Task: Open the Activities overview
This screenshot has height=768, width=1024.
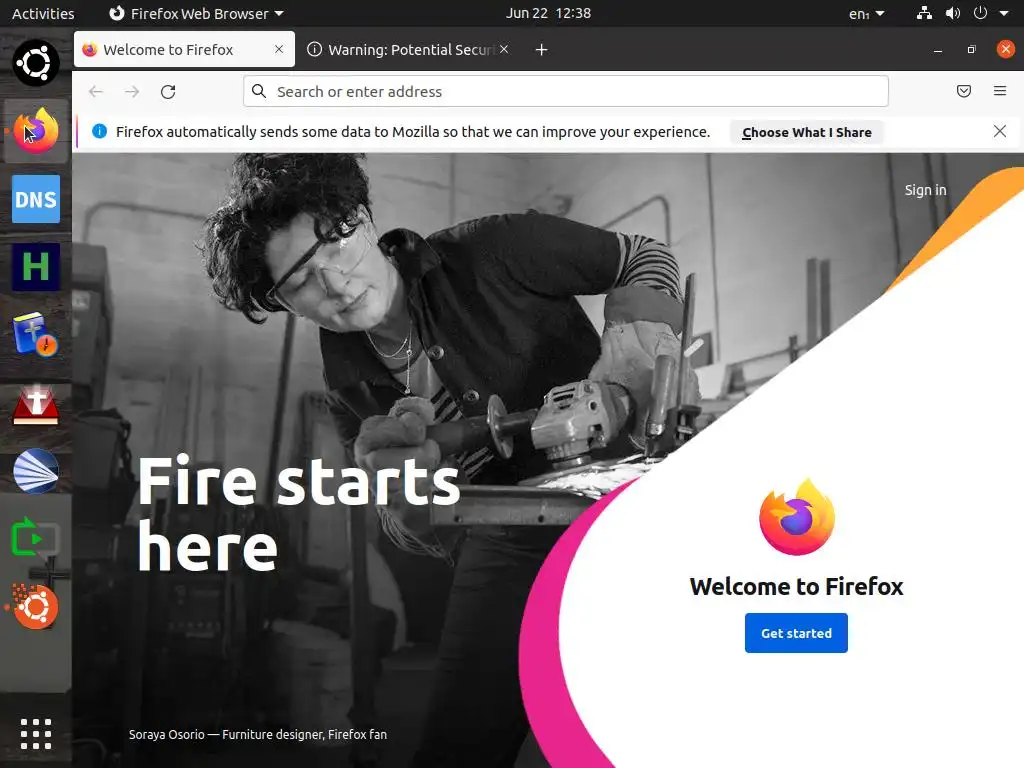Action: (43, 13)
